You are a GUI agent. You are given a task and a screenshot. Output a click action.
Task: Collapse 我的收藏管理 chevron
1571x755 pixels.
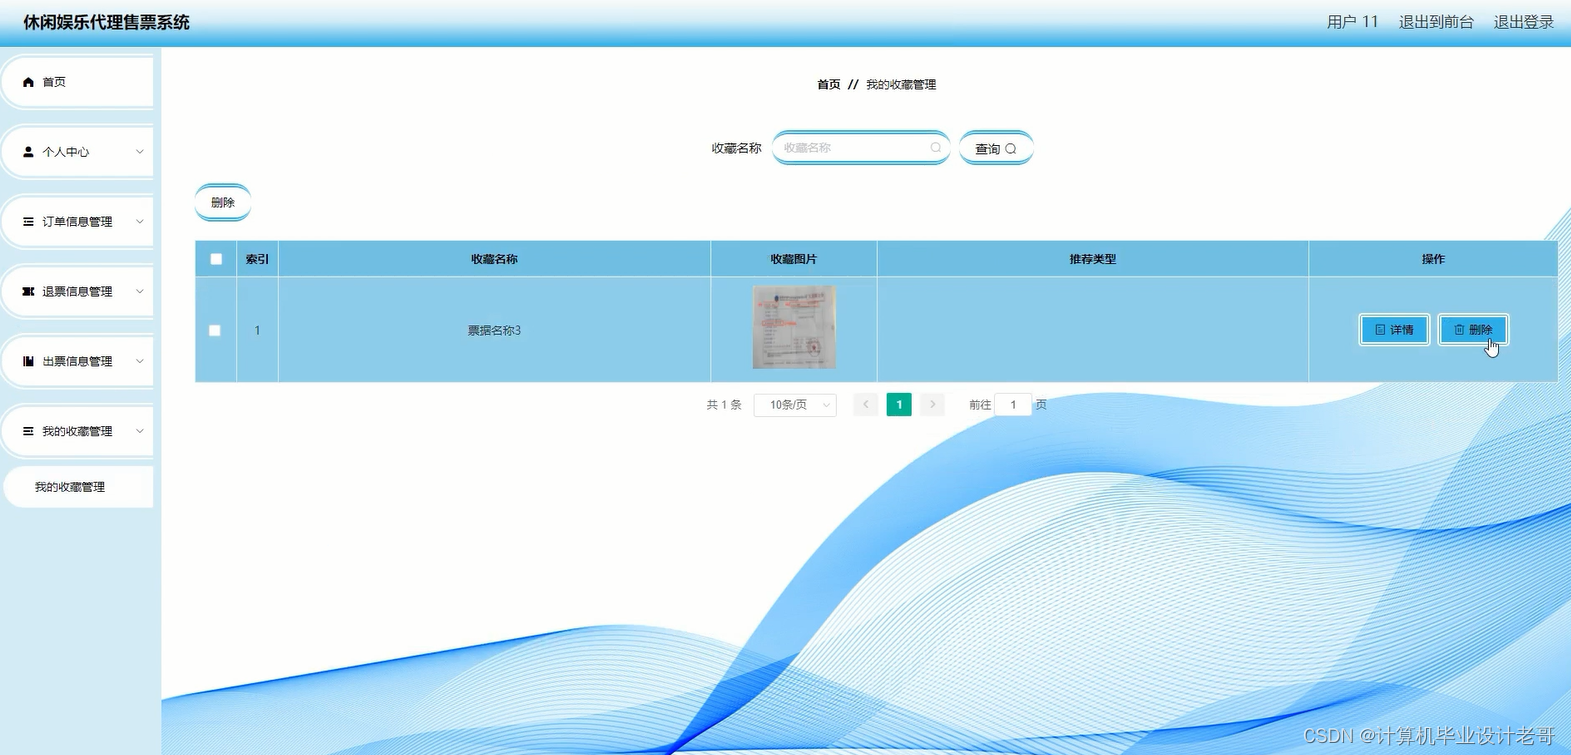140,432
